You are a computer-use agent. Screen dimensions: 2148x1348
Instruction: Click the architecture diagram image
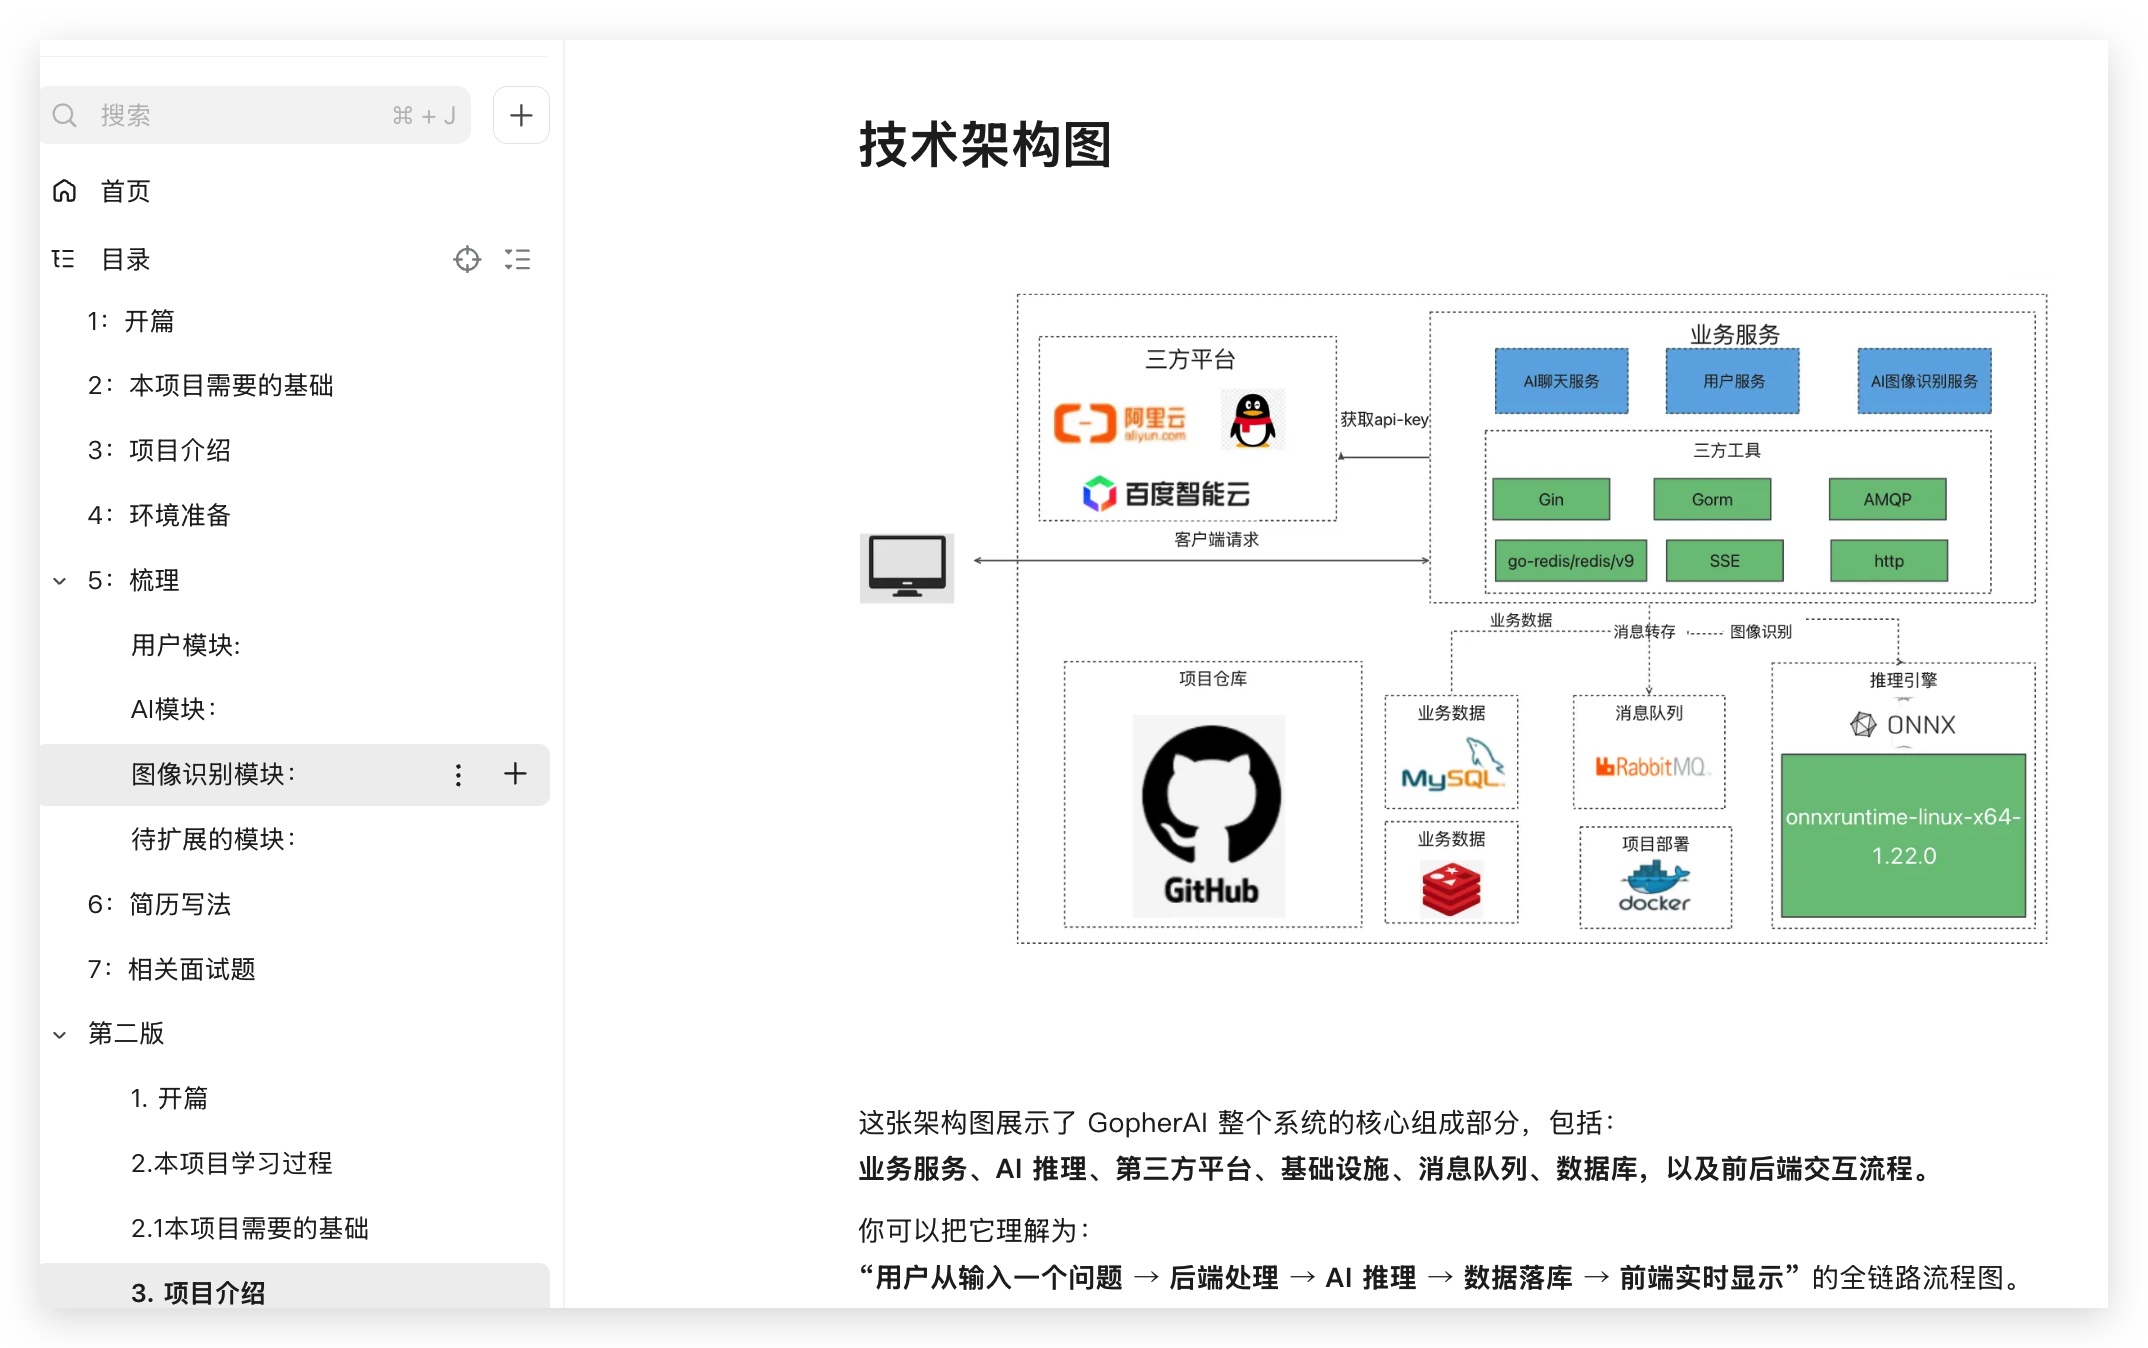click(1452, 620)
